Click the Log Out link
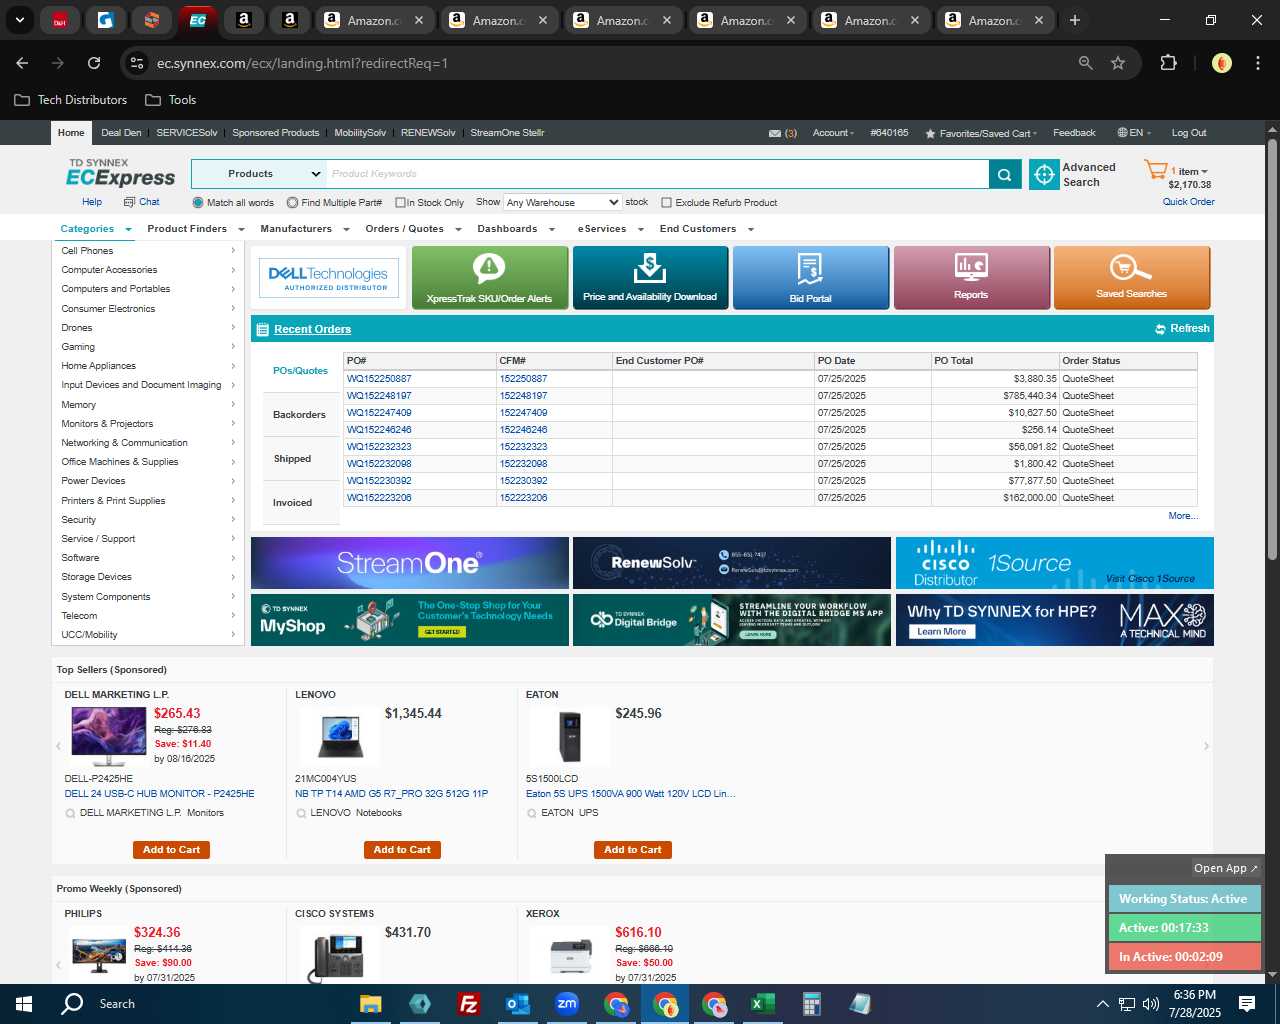Viewport: 1280px width, 1024px height. pyautogui.click(x=1189, y=133)
